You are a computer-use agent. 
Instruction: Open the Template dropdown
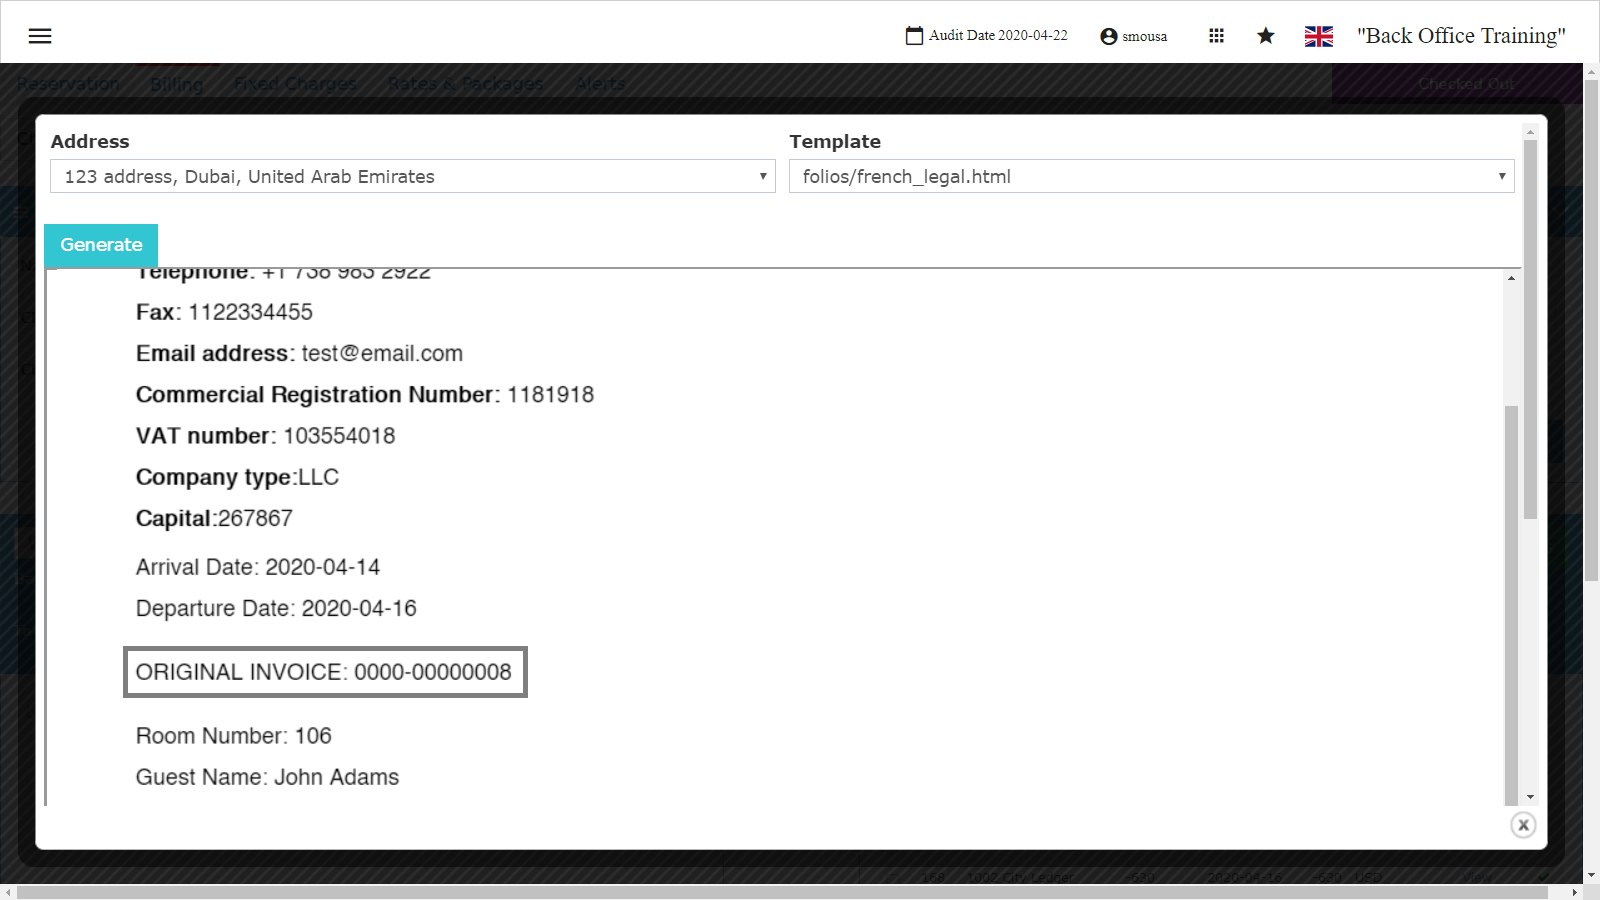tap(1152, 176)
